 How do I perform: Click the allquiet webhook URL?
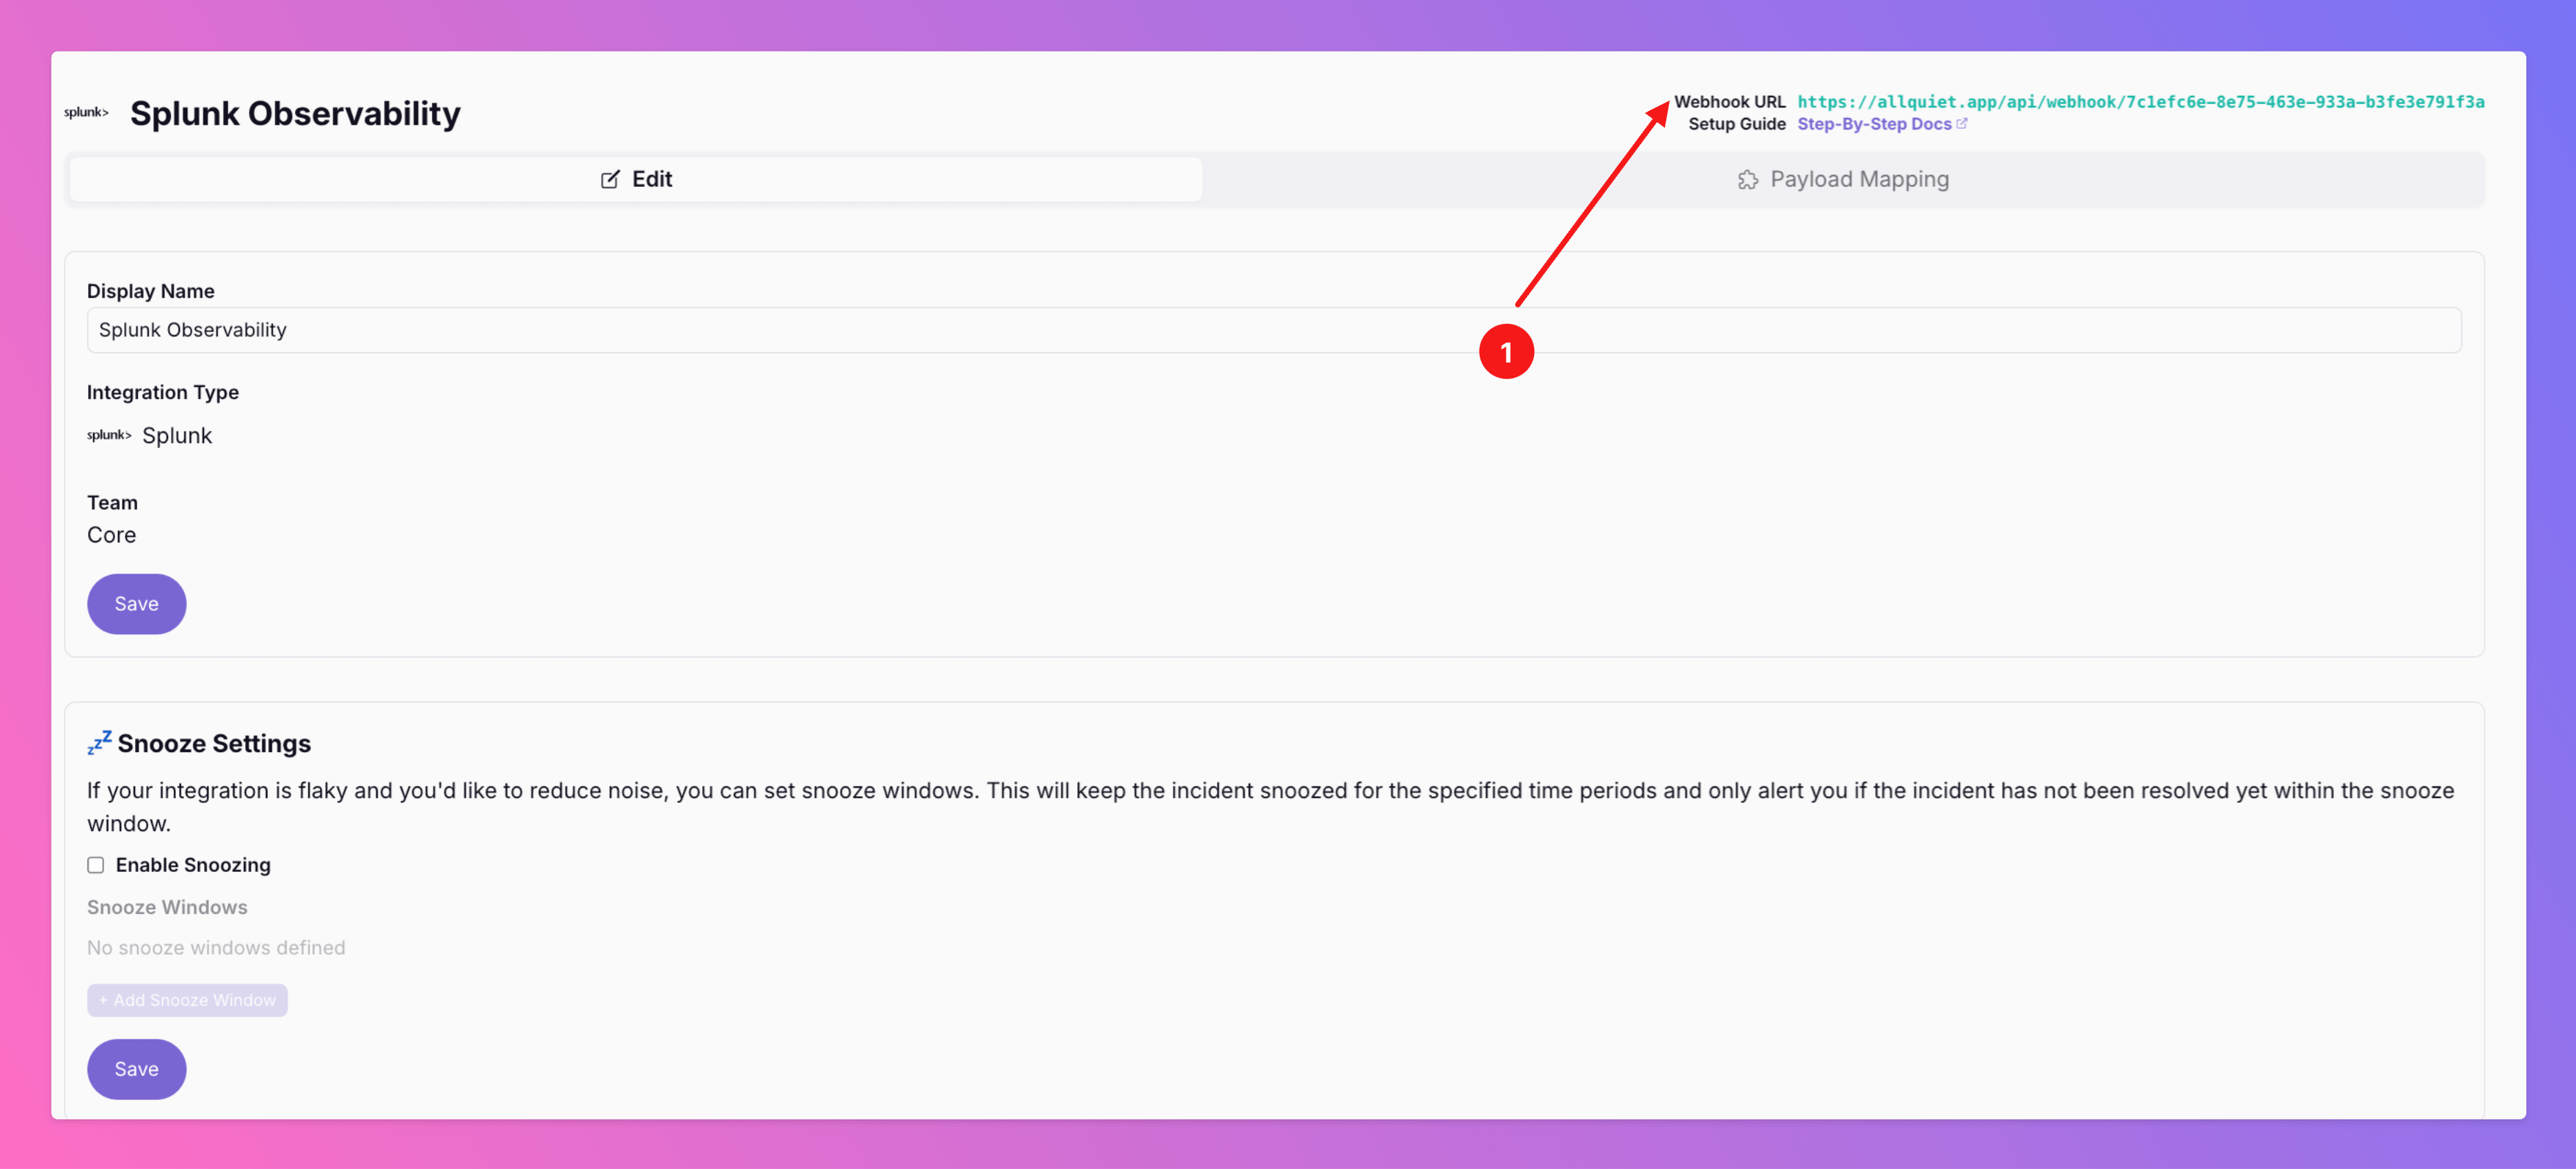[2140, 102]
